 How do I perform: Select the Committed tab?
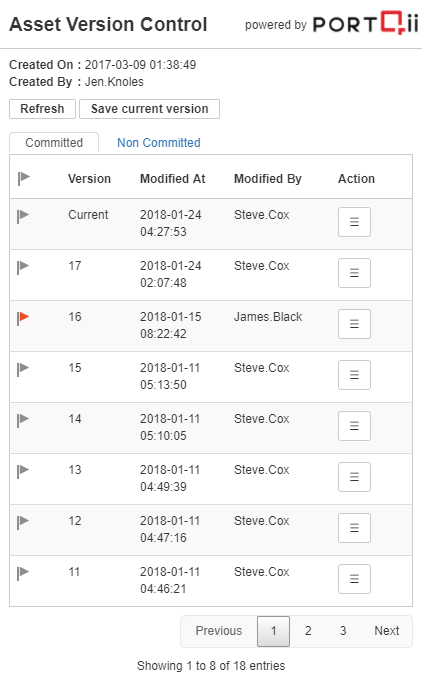(x=54, y=142)
